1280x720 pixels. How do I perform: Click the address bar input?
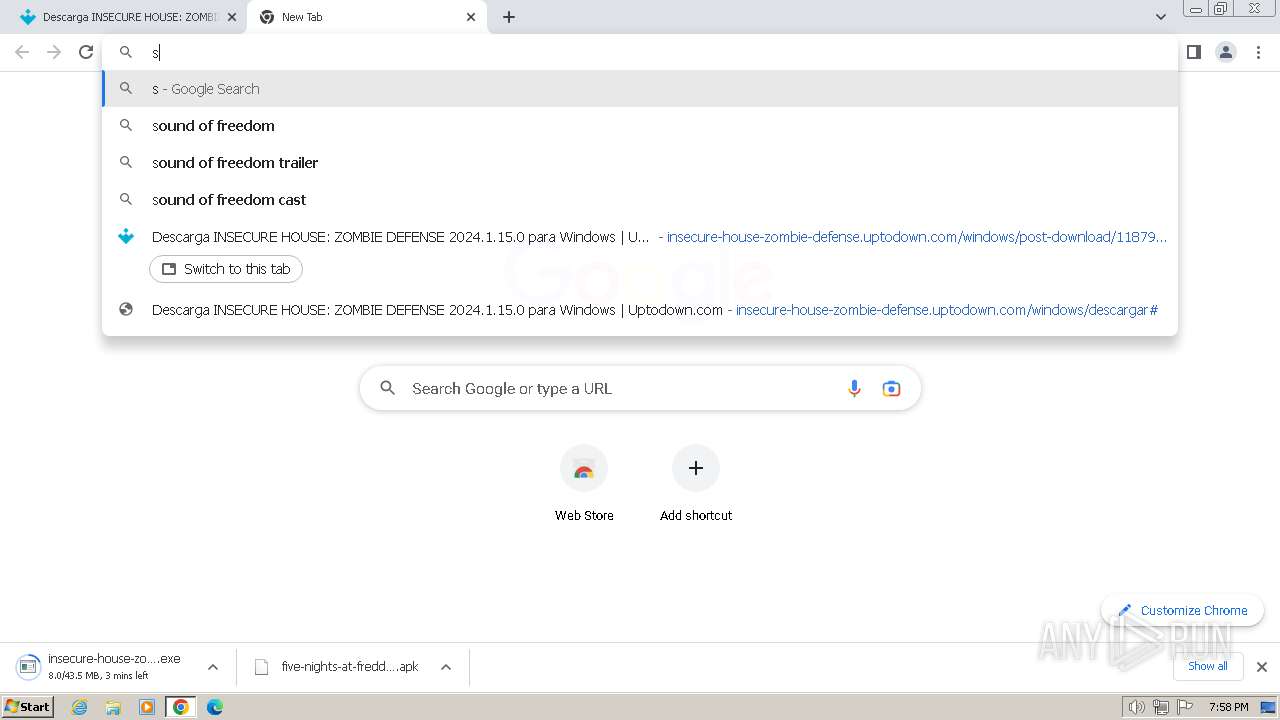pos(640,52)
